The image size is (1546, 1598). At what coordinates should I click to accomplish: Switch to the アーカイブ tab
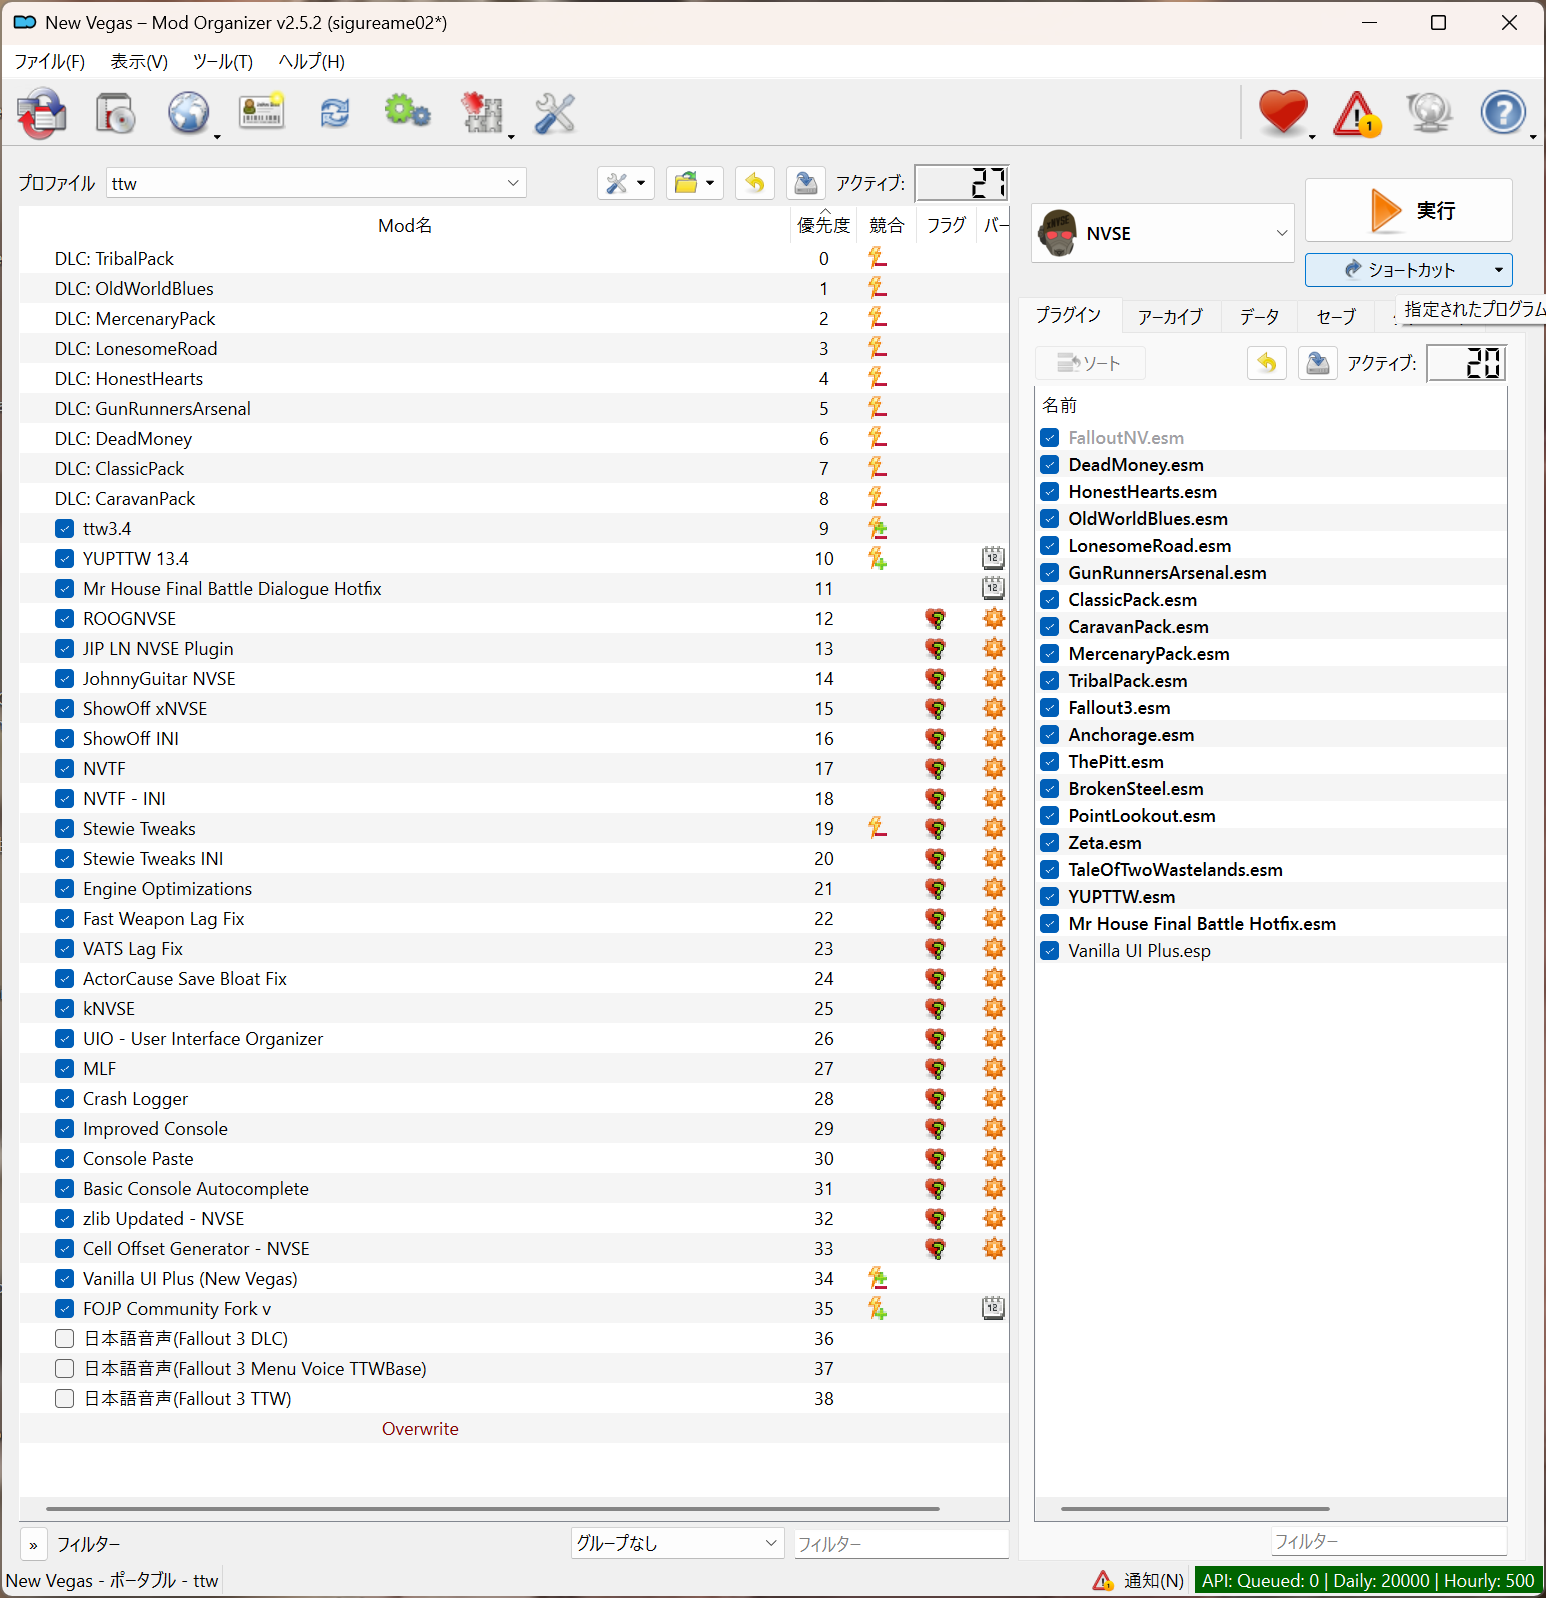click(1170, 317)
